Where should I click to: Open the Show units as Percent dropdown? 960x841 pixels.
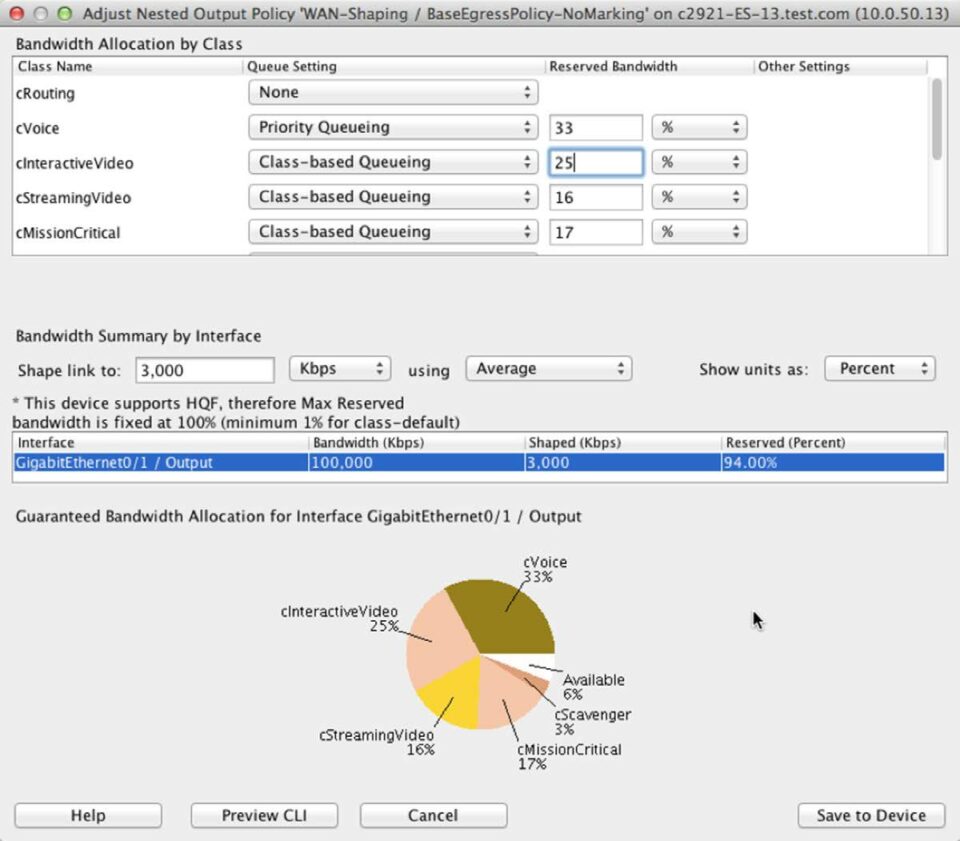coord(878,368)
